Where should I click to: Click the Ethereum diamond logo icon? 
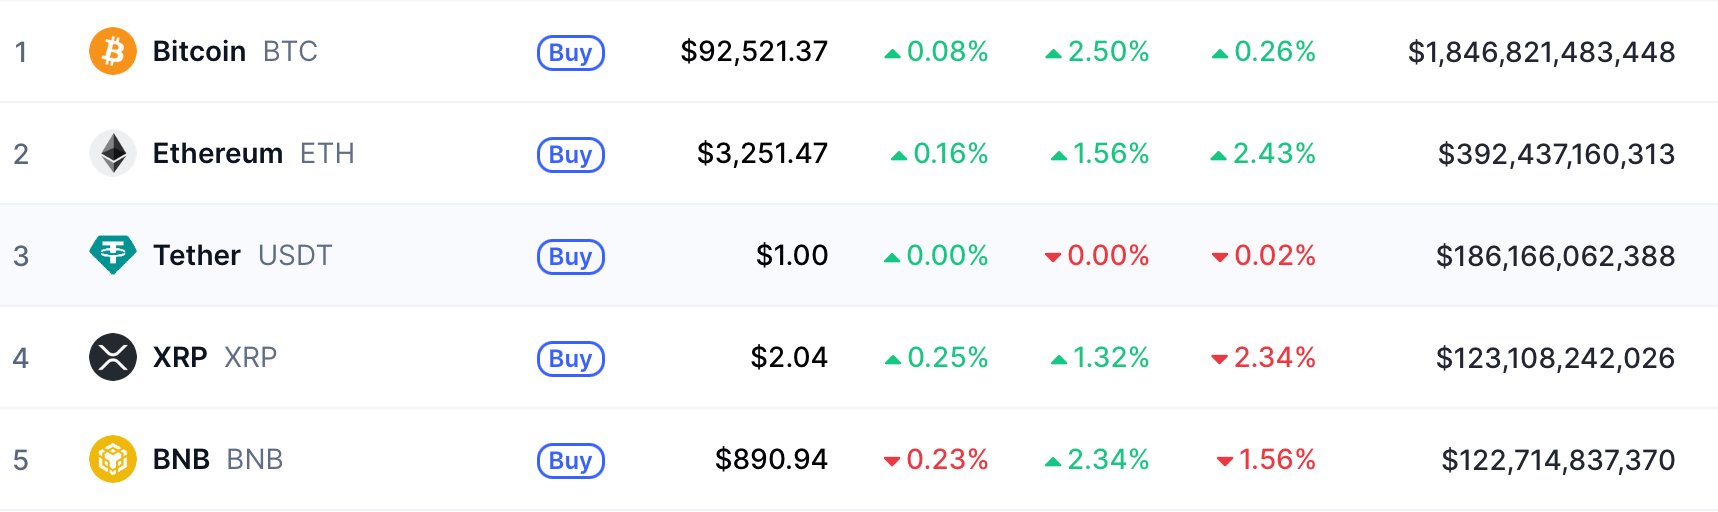113,153
